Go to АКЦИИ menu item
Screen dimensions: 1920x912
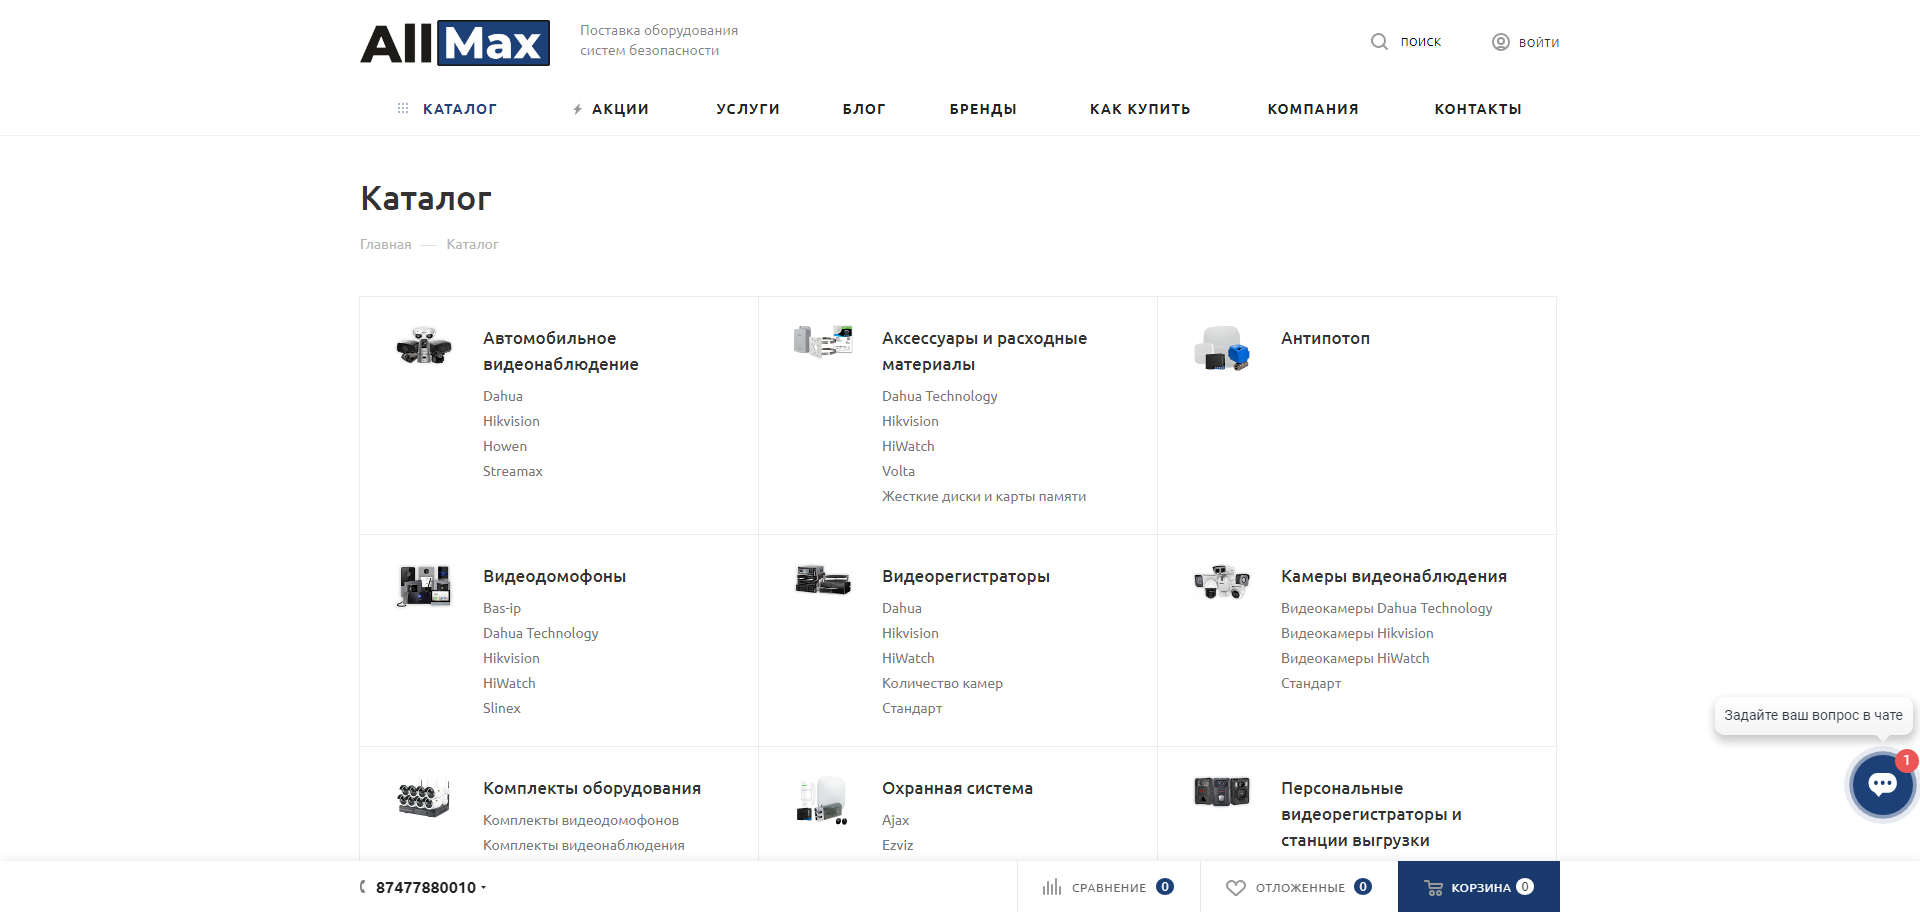[620, 109]
